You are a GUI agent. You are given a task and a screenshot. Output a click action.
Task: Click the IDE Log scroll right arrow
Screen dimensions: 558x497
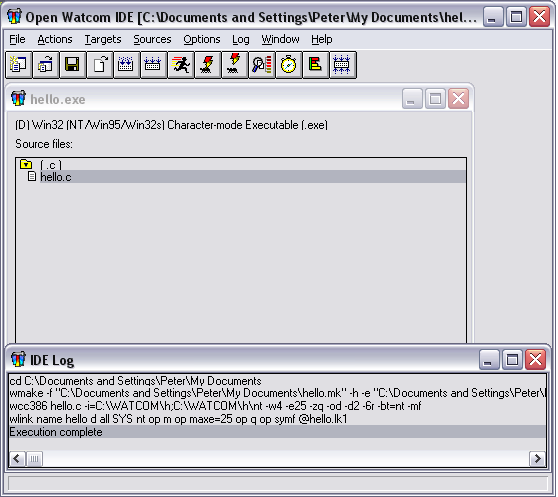[x=538, y=459]
